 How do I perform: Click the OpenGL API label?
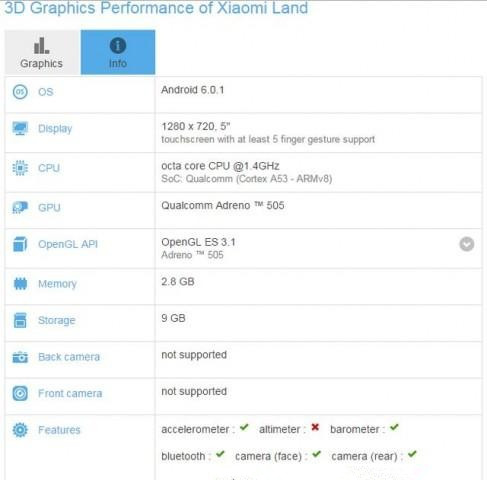(68, 244)
